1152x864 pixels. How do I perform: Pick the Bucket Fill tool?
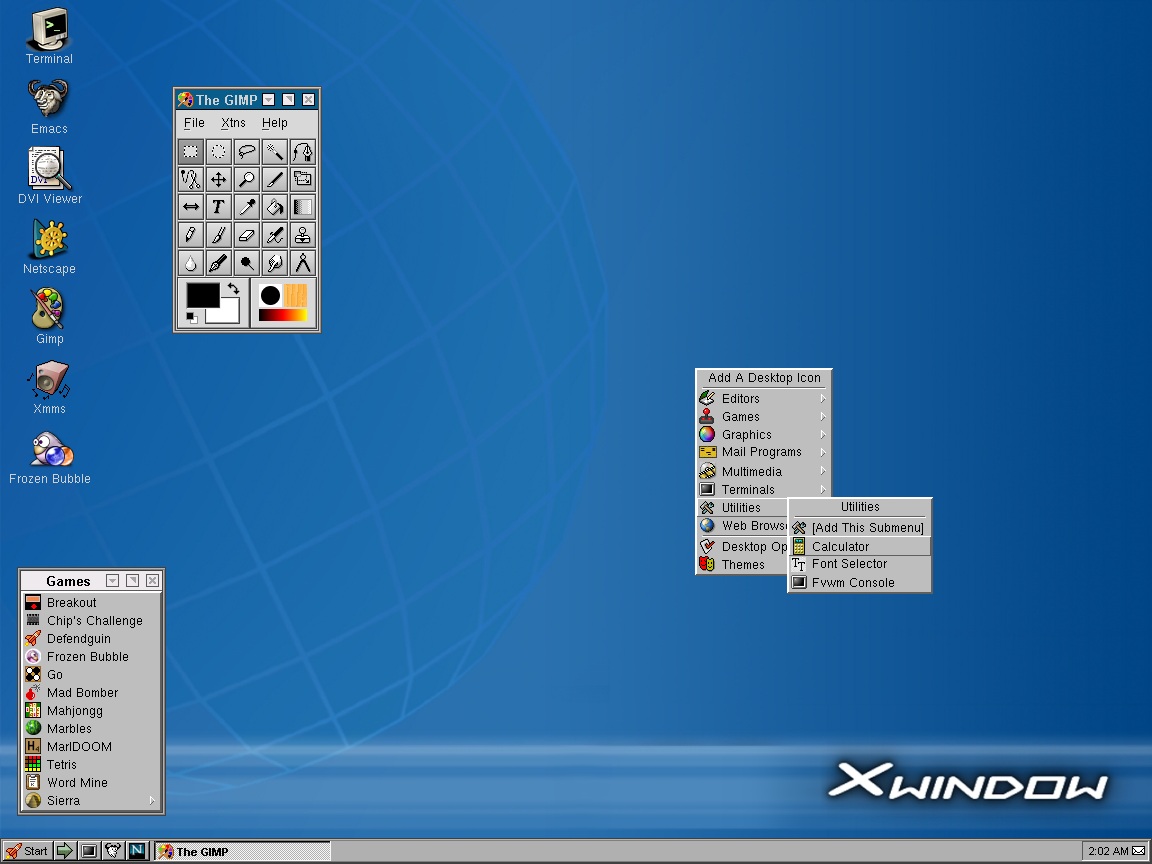274,207
